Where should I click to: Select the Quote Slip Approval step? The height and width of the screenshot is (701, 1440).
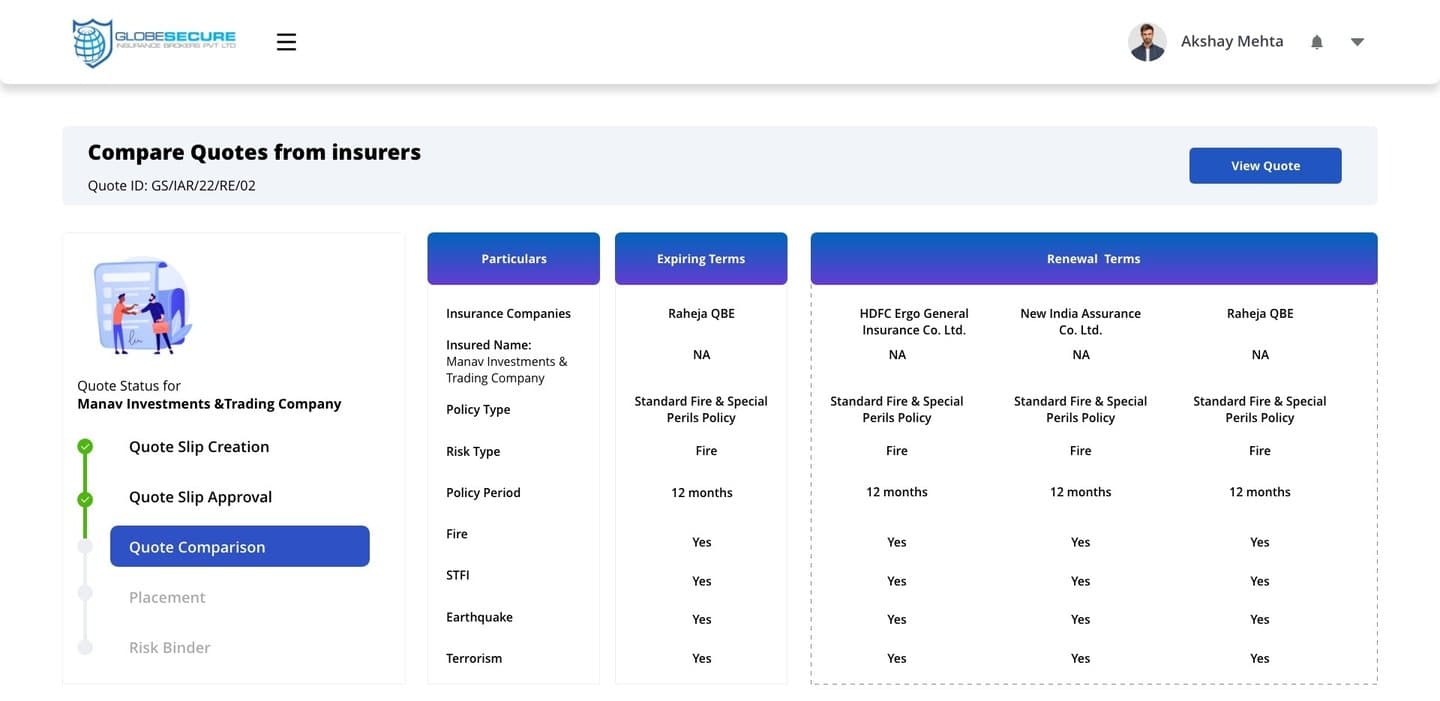(200, 497)
